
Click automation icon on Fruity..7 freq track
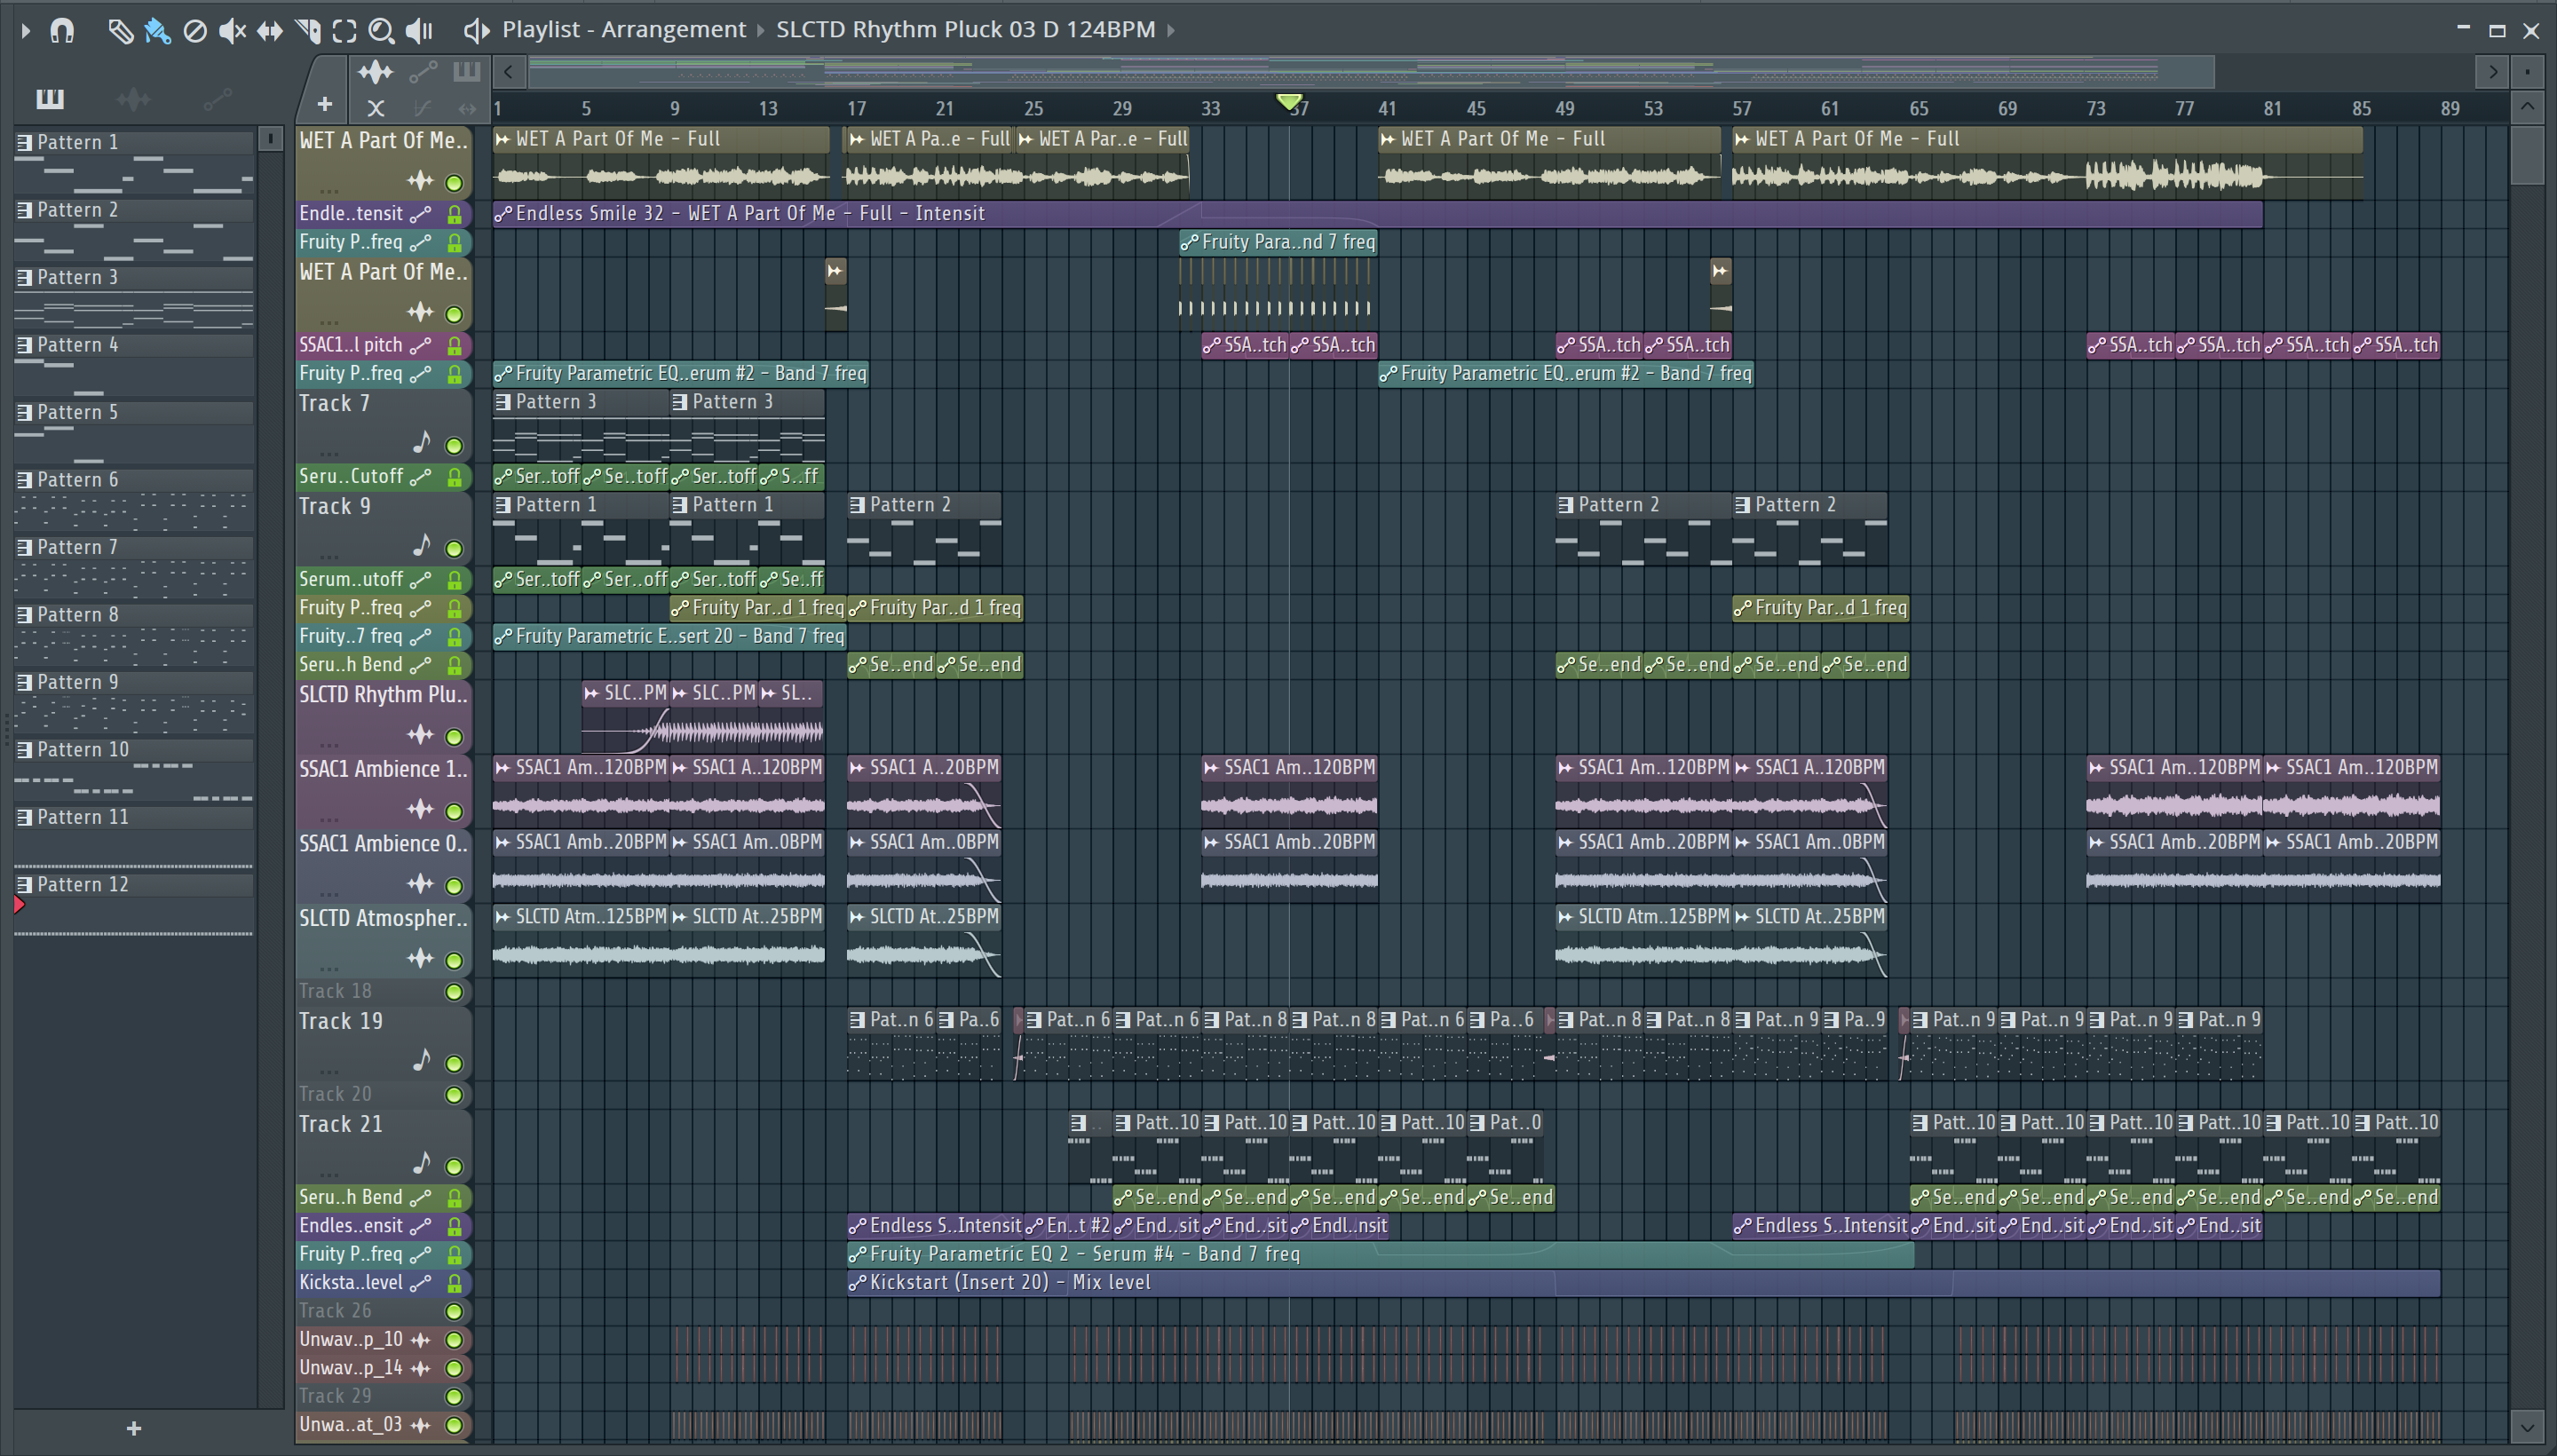coord(421,636)
